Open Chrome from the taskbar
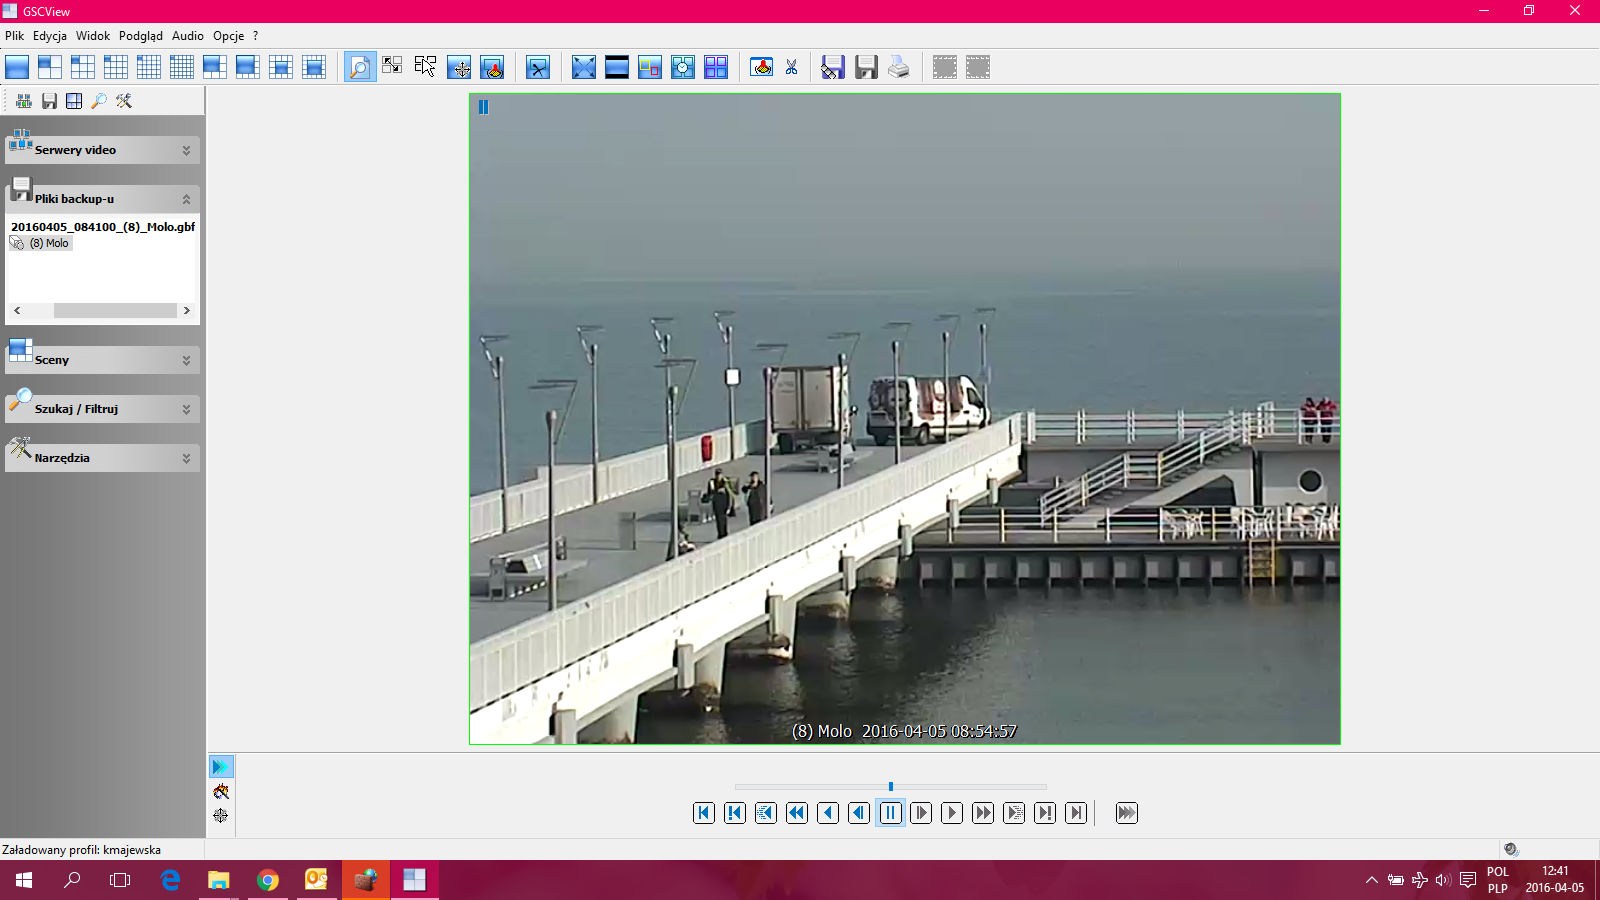The image size is (1600, 900). (x=267, y=880)
